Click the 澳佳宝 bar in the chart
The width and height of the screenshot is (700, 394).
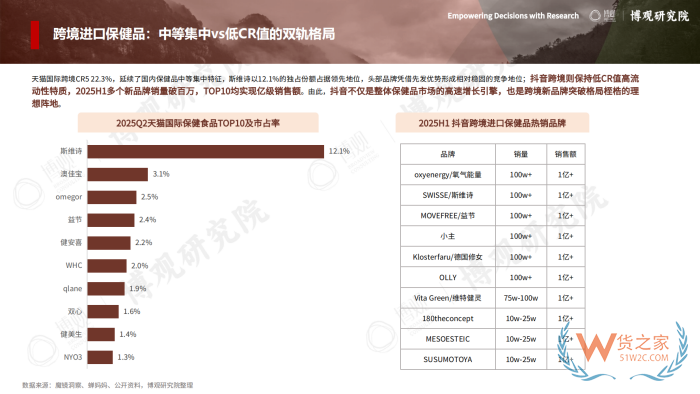coord(117,174)
